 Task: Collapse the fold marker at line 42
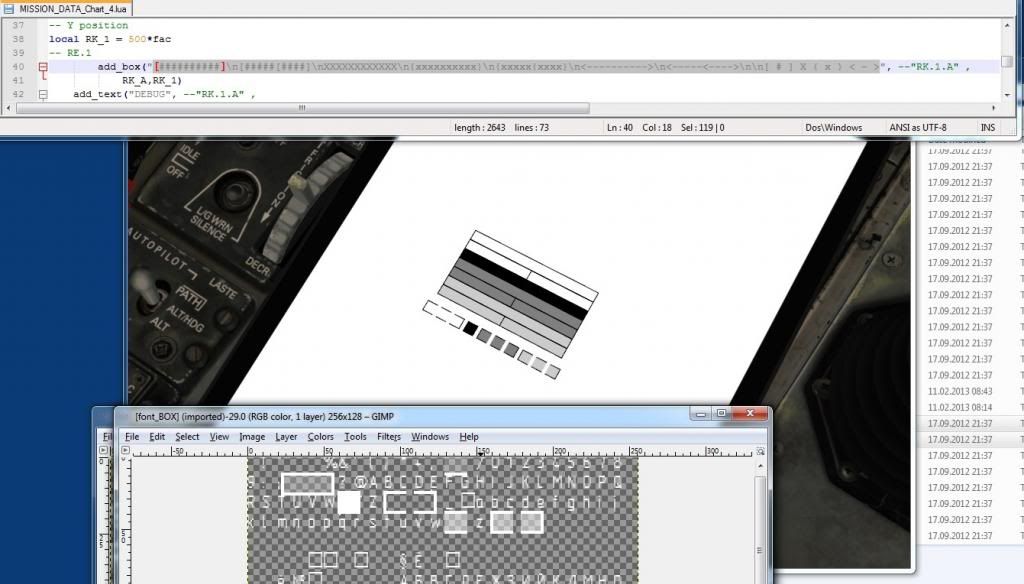point(42,95)
